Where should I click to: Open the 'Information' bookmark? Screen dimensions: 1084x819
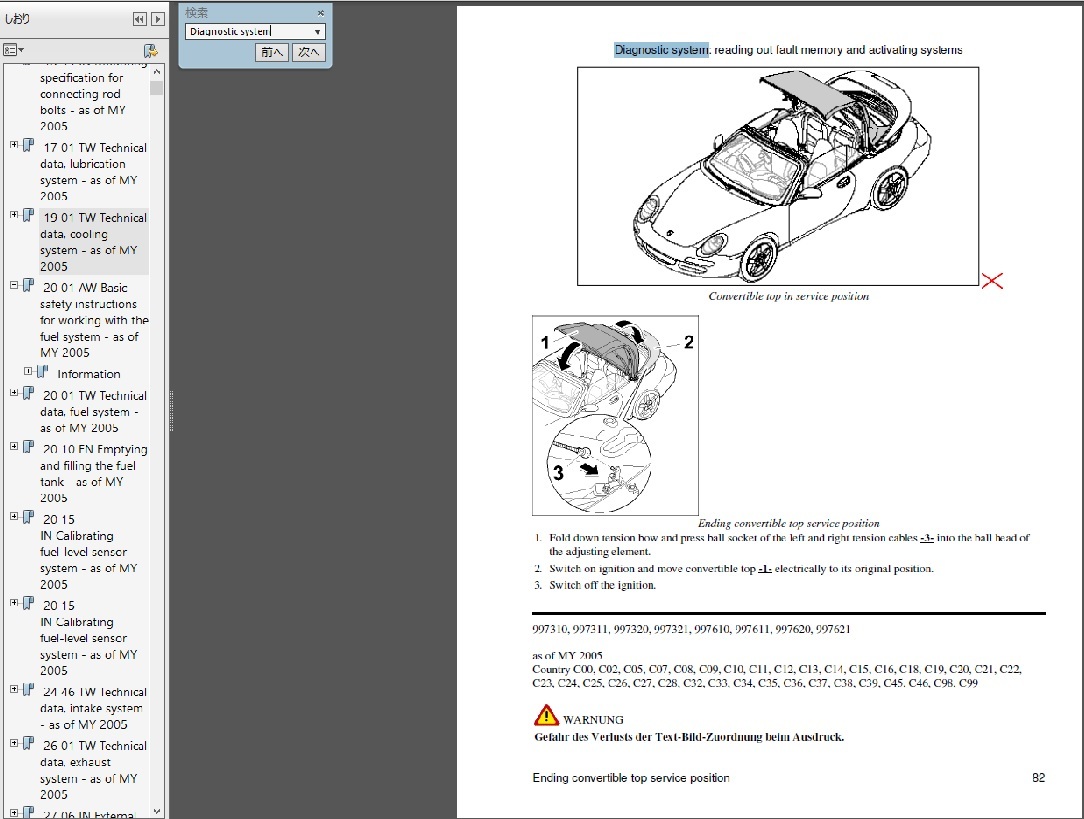click(88, 374)
